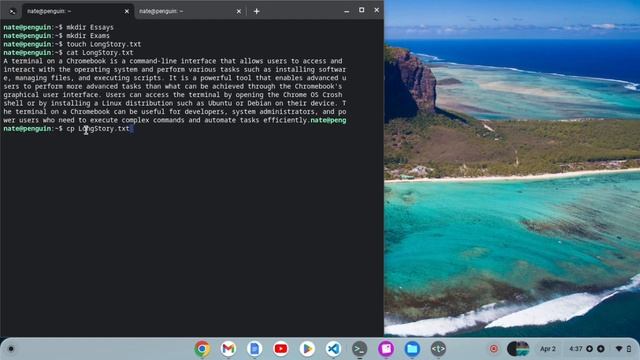Click the Wi-Fi status icon in the tray
This screenshot has height=360, width=640.
coord(619,349)
